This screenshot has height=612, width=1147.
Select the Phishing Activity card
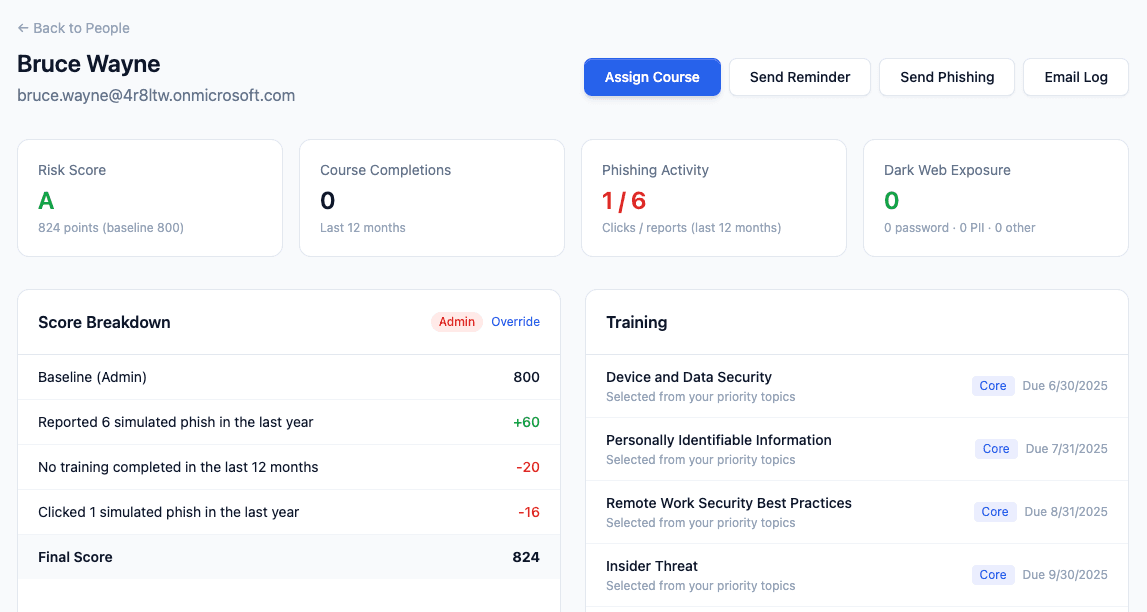click(x=714, y=198)
